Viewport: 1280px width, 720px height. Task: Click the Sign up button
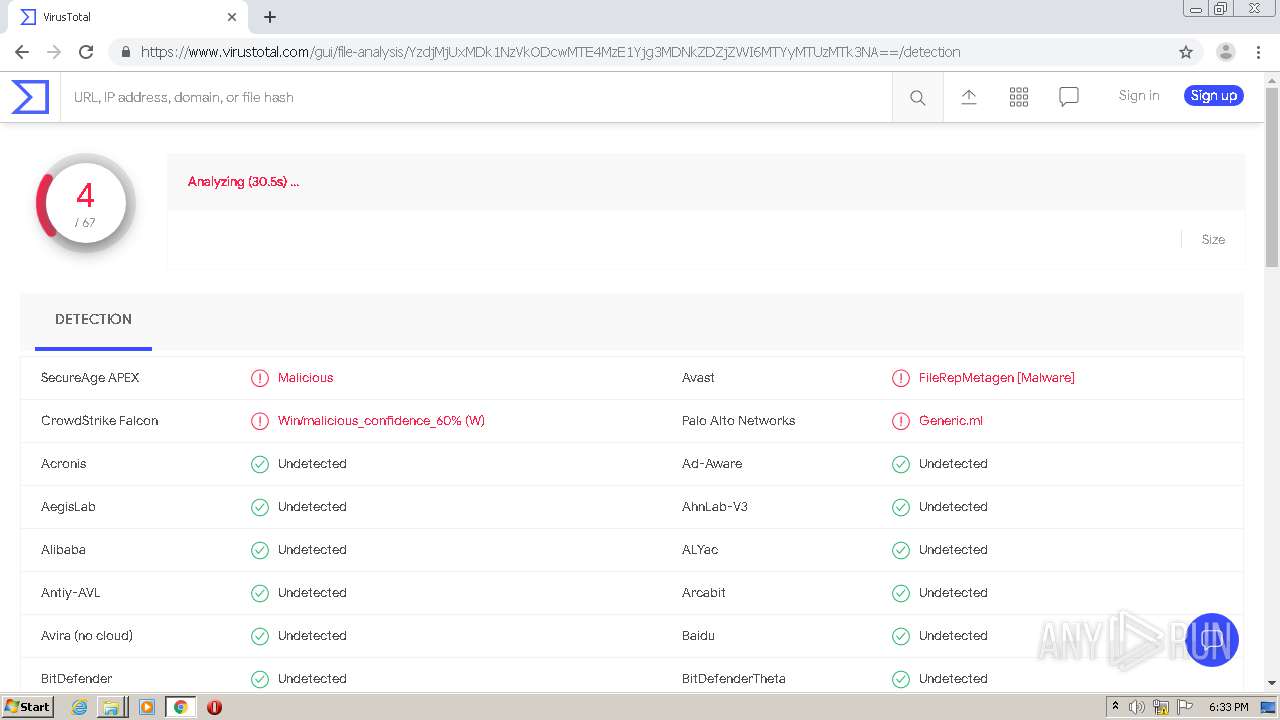(x=1214, y=96)
